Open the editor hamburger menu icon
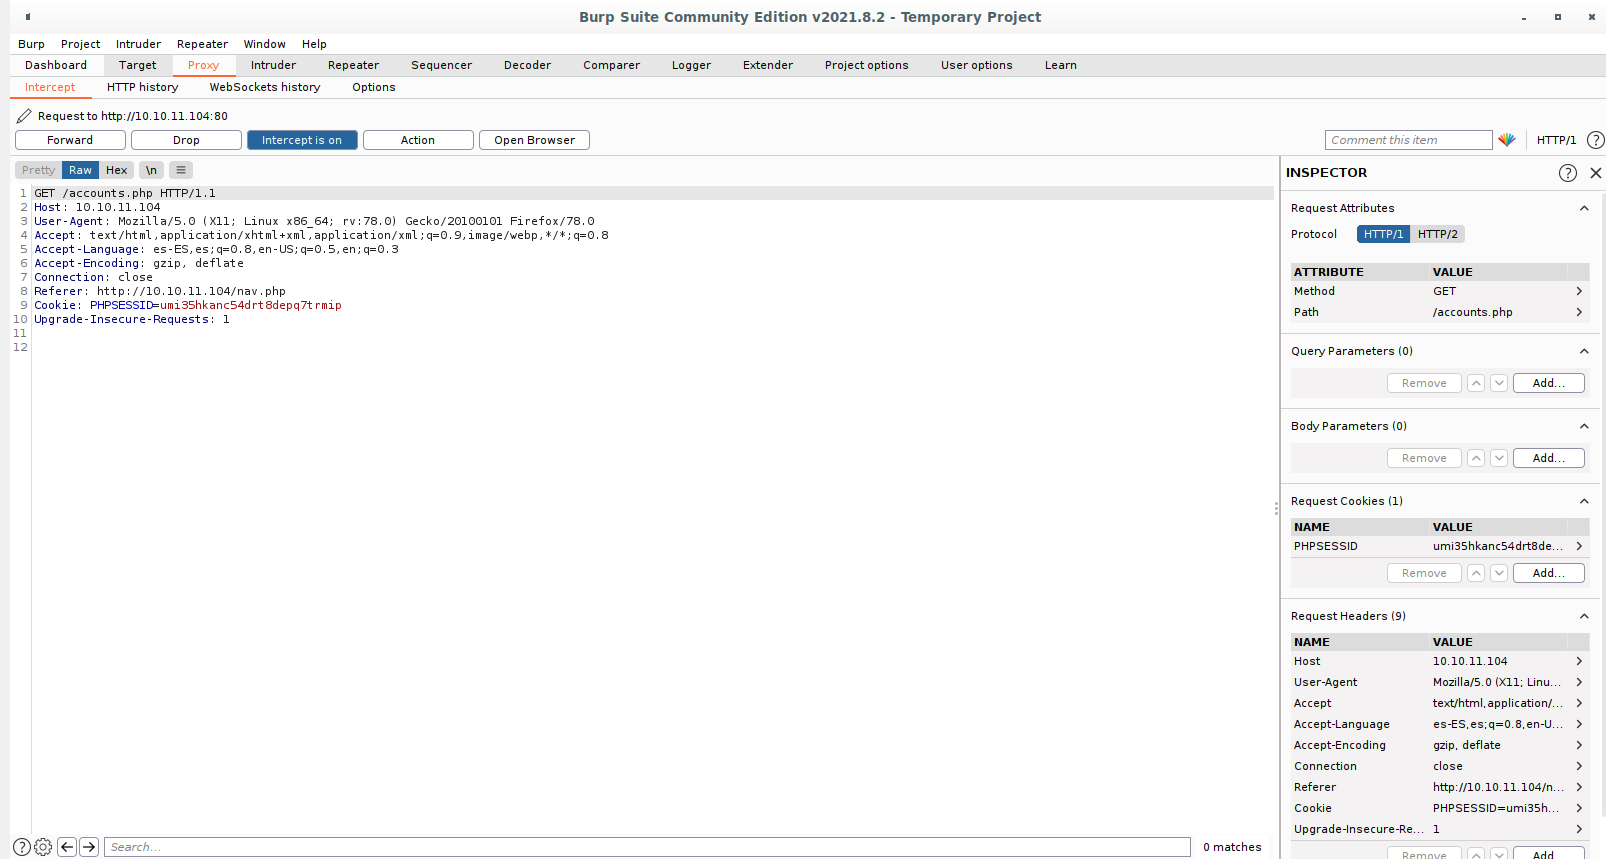Screen dimensions: 1606x859 pyautogui.click(x=181, y=170)
